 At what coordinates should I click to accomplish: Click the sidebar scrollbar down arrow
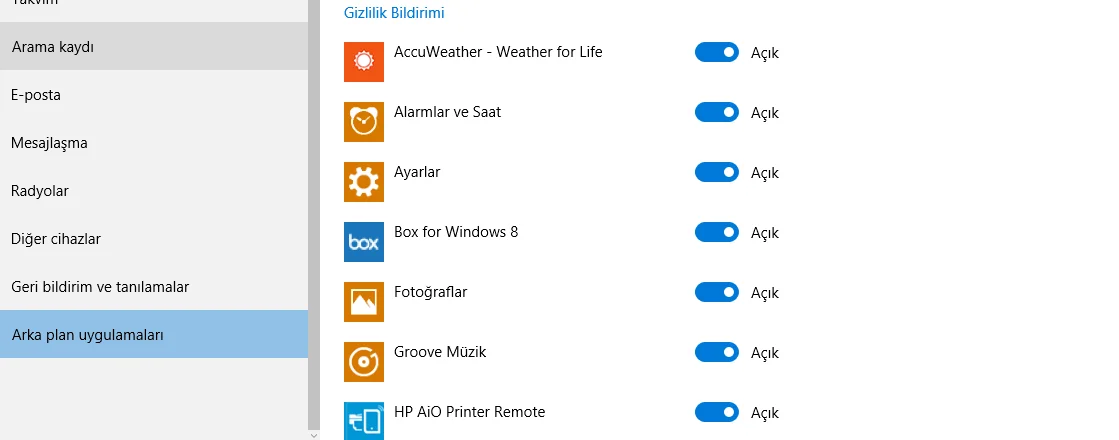coord(314,434)
